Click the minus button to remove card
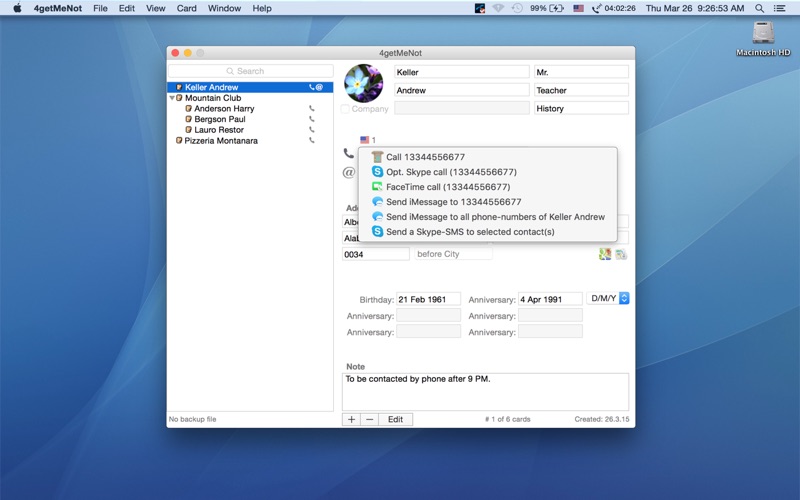Screen dimensions: 800x500 point(369,419)
